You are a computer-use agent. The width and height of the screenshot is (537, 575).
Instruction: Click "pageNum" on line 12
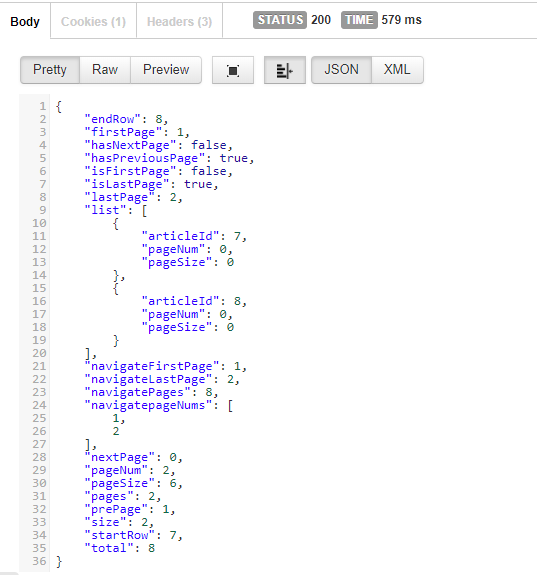(x=173, y=249)
